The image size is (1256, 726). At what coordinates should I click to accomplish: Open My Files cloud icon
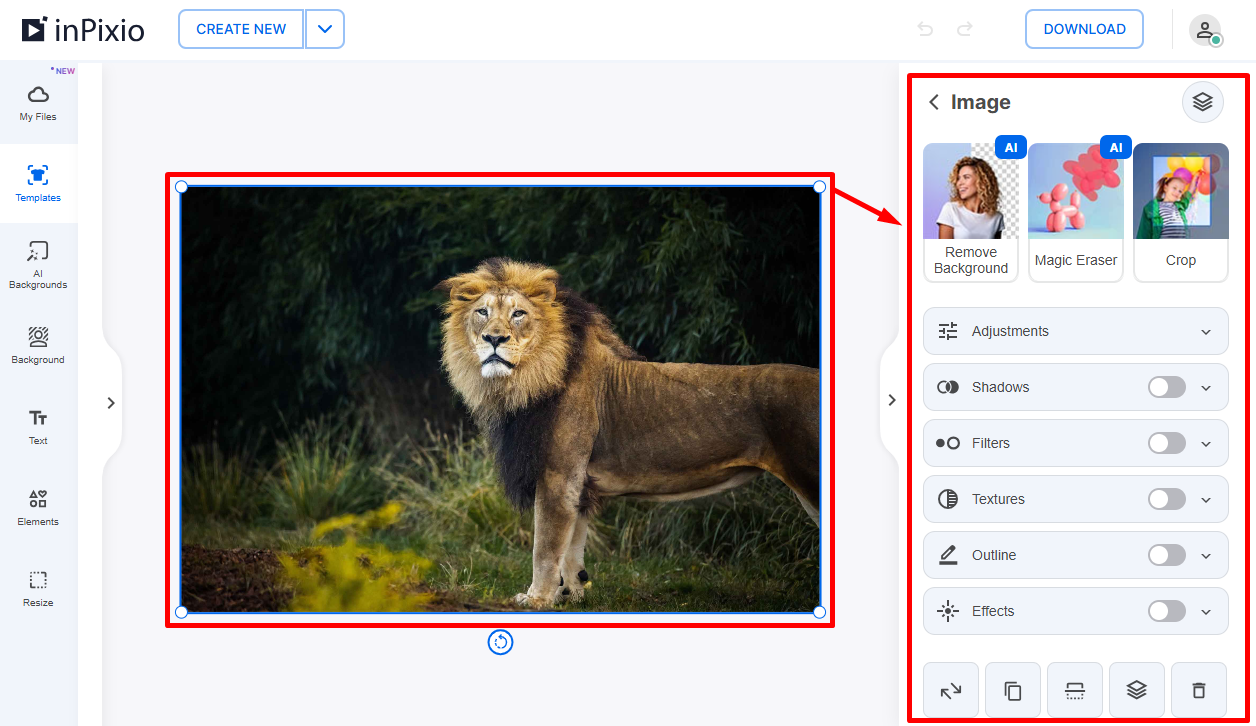pyautogui.click(x=38, y=95)
